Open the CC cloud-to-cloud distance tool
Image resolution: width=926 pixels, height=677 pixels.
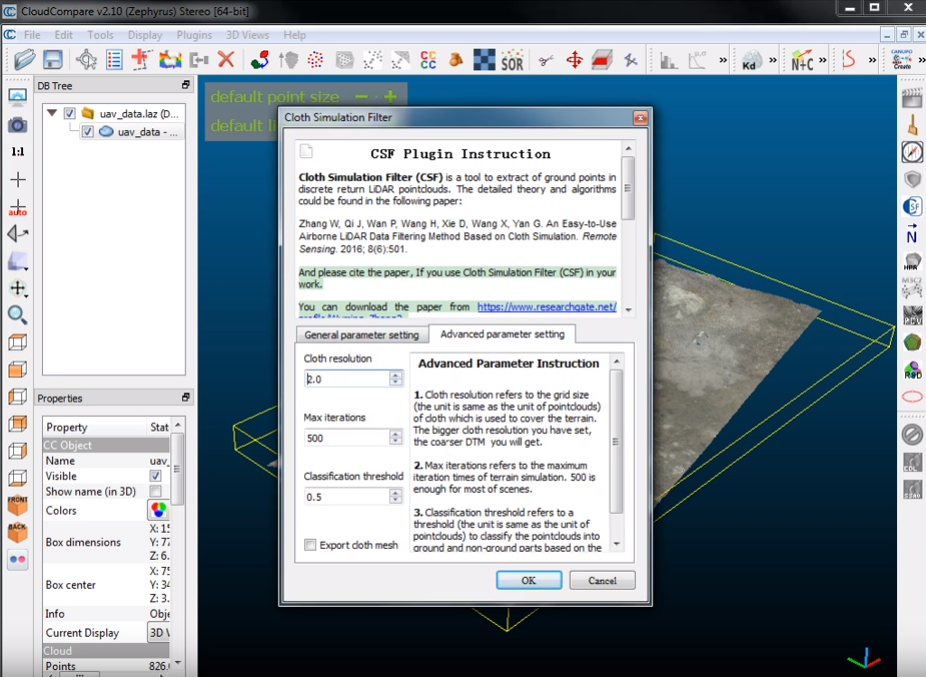(x=428, y=60)
